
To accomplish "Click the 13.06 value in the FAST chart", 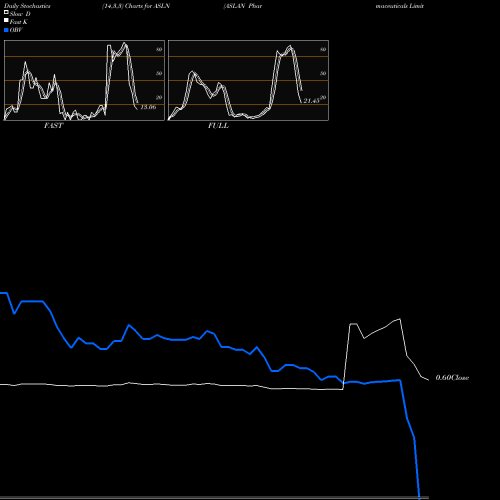I will pos(148,107).
